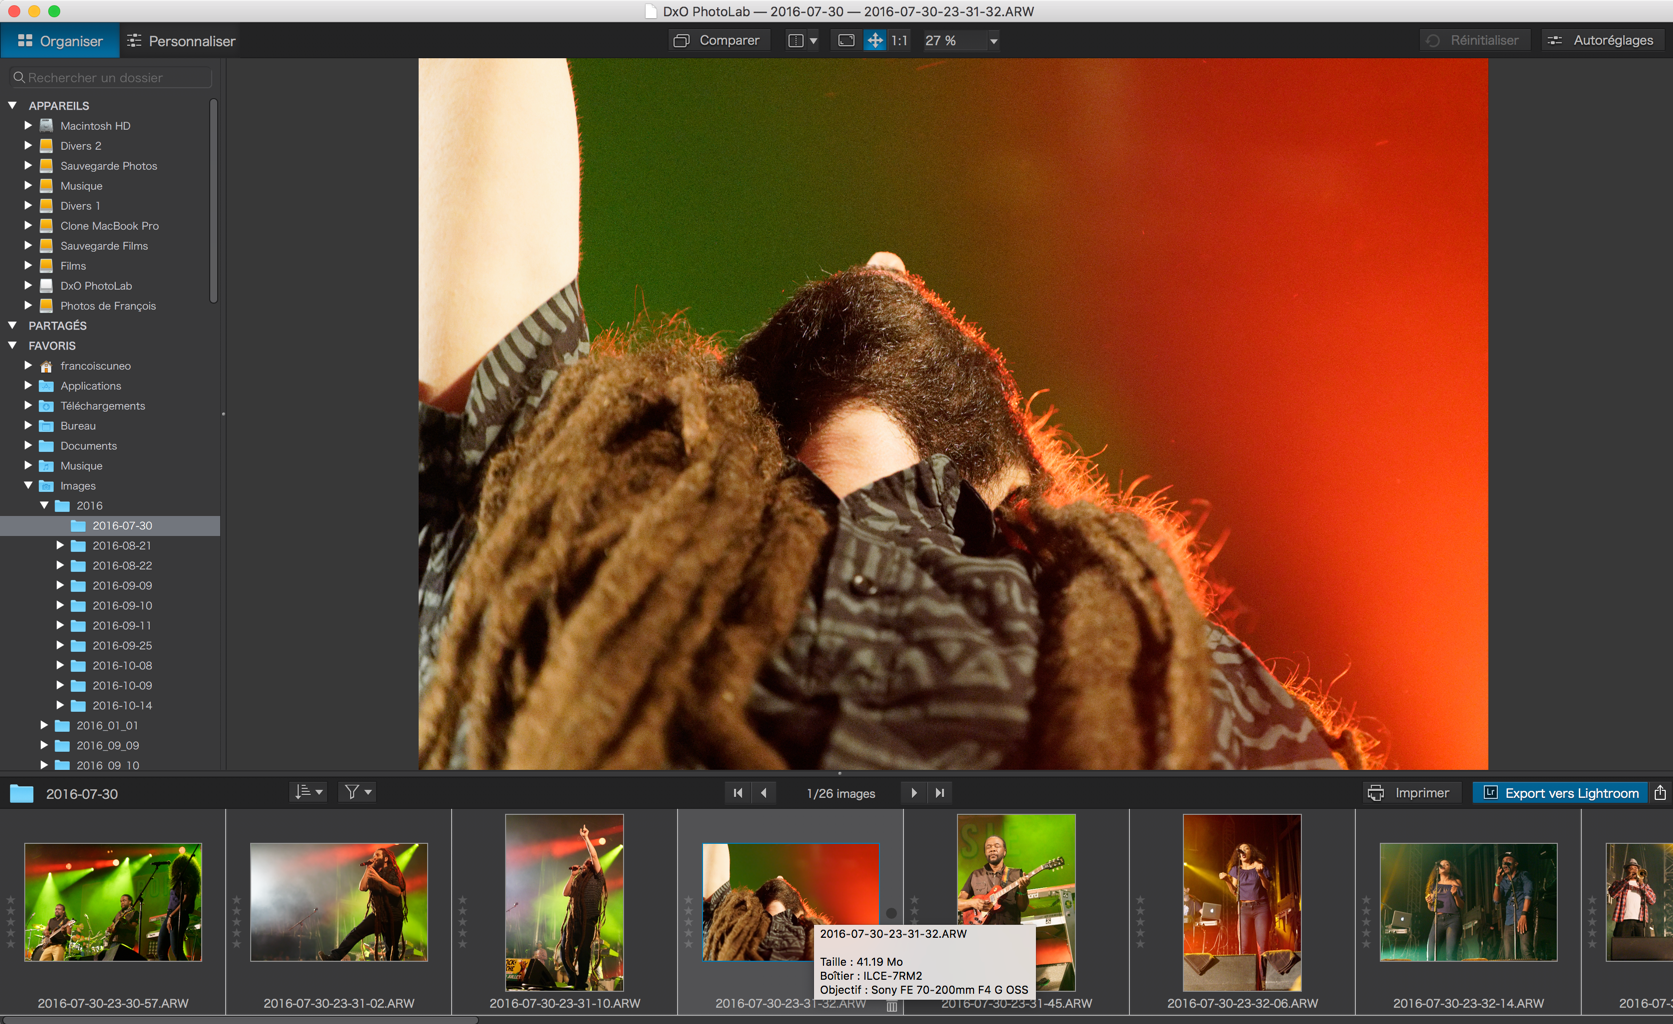
Task: Switch to the Organiser tab
Action: pyautogui.click(x=60, y=41)
